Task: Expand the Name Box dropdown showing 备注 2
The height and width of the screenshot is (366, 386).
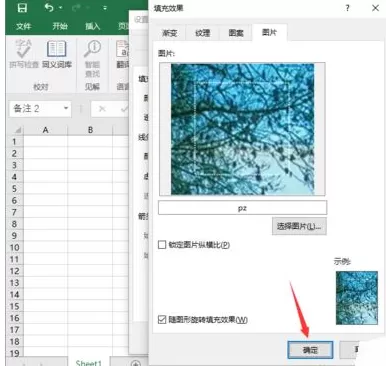Action: pyautogui.click(x=66, y=108)
